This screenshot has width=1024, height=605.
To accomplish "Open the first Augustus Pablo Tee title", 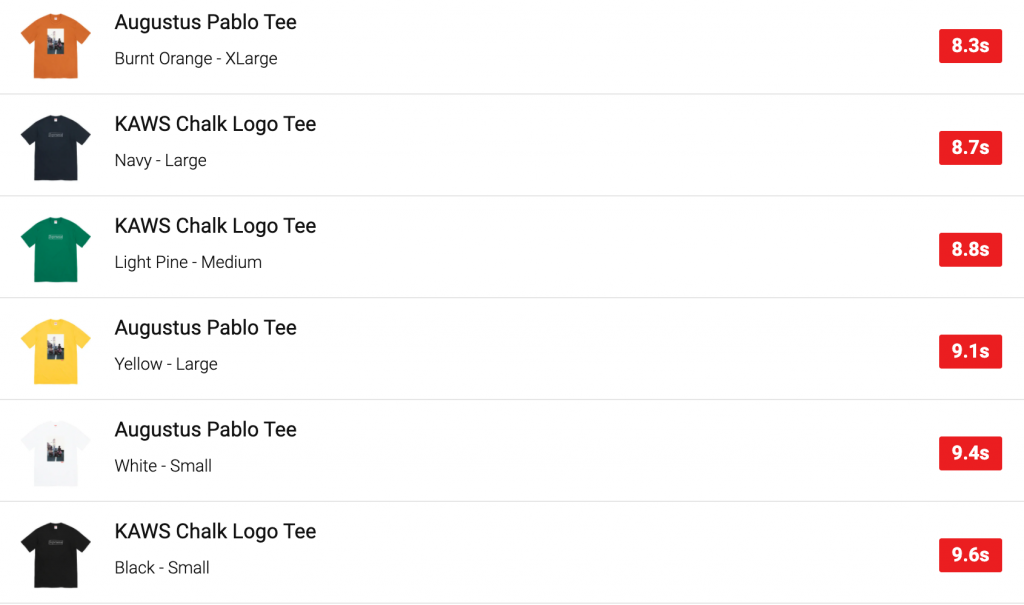I will click(206, 22).
